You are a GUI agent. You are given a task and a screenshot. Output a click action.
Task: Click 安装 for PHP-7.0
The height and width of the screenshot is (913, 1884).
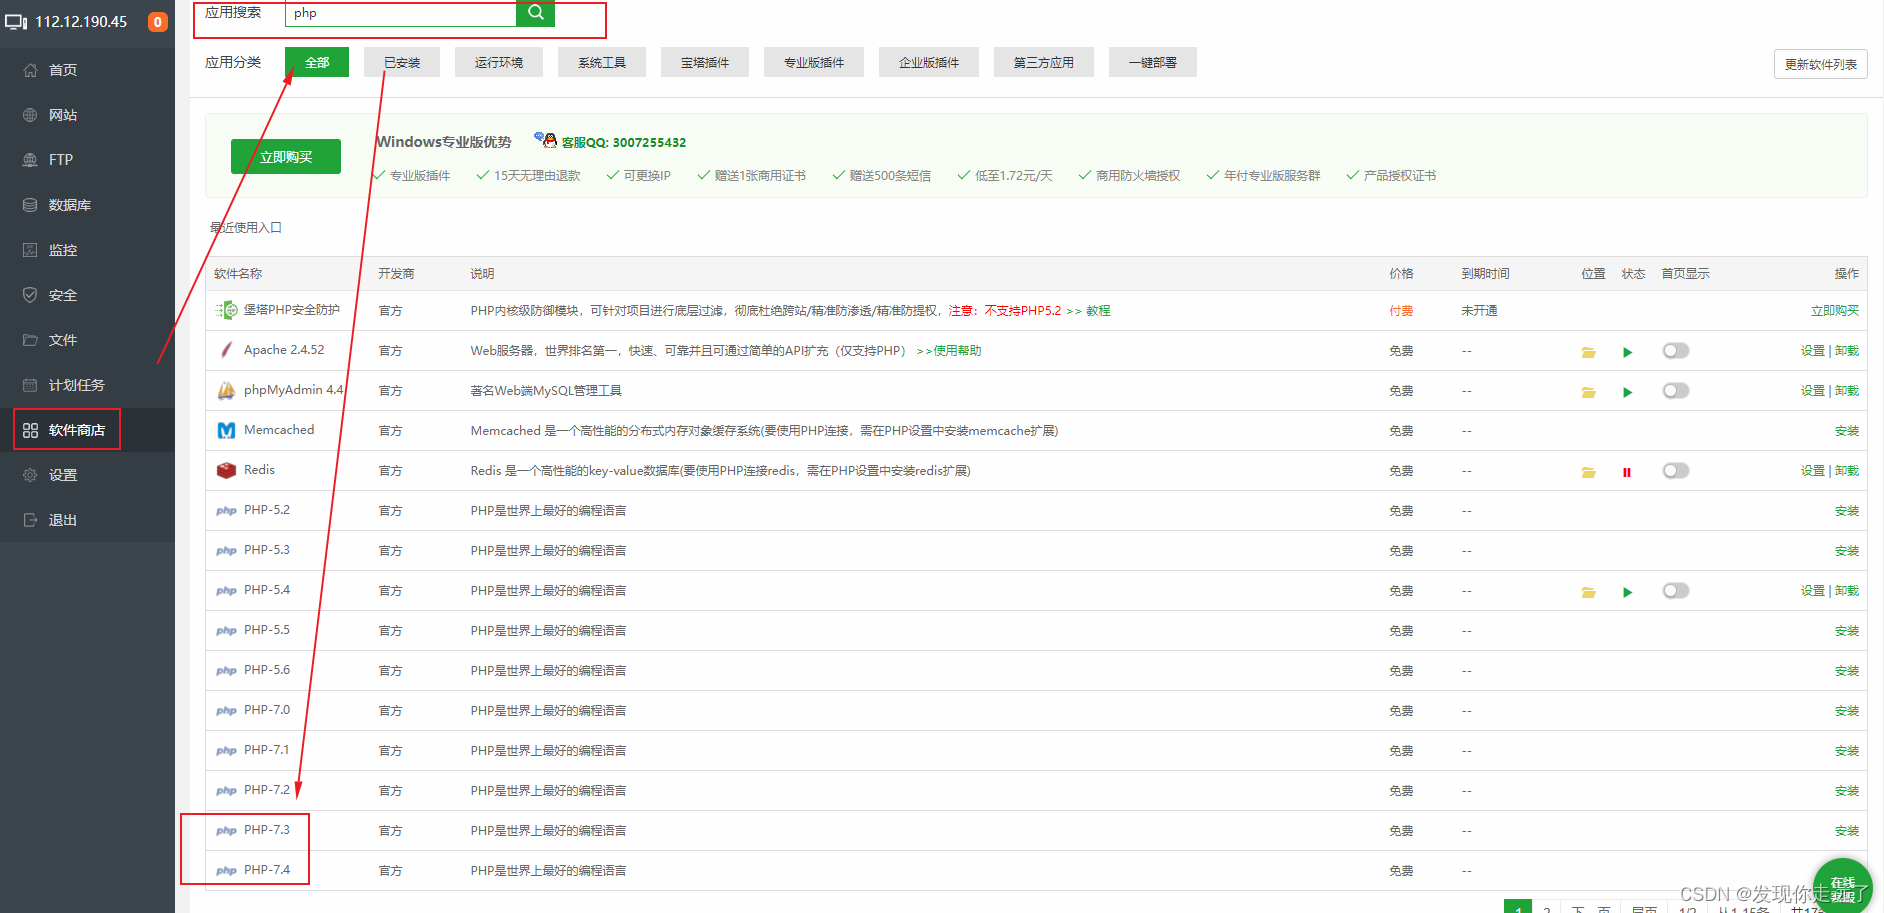pyautogui.click(x=1847, y=711)
